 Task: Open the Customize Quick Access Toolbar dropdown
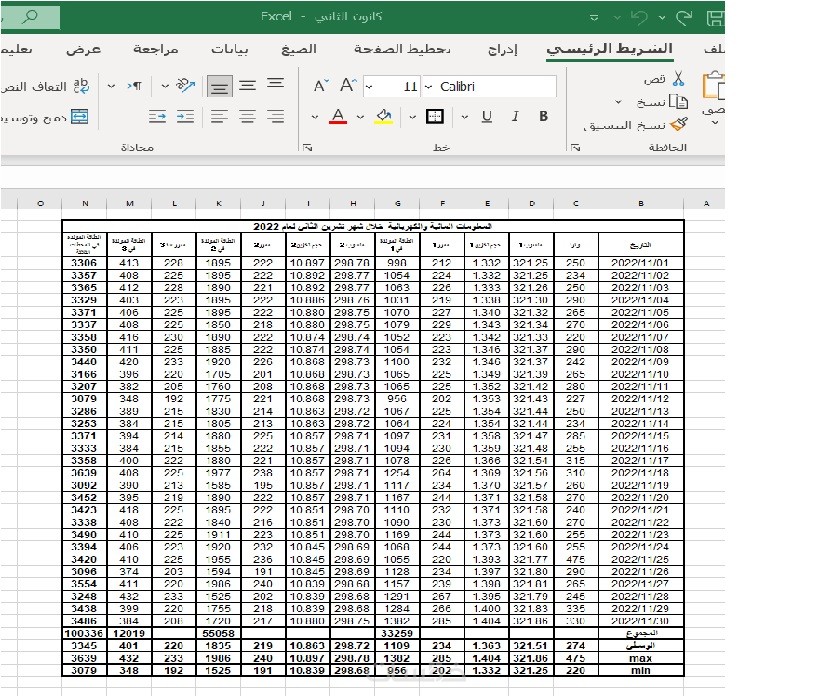pos(594,18)
